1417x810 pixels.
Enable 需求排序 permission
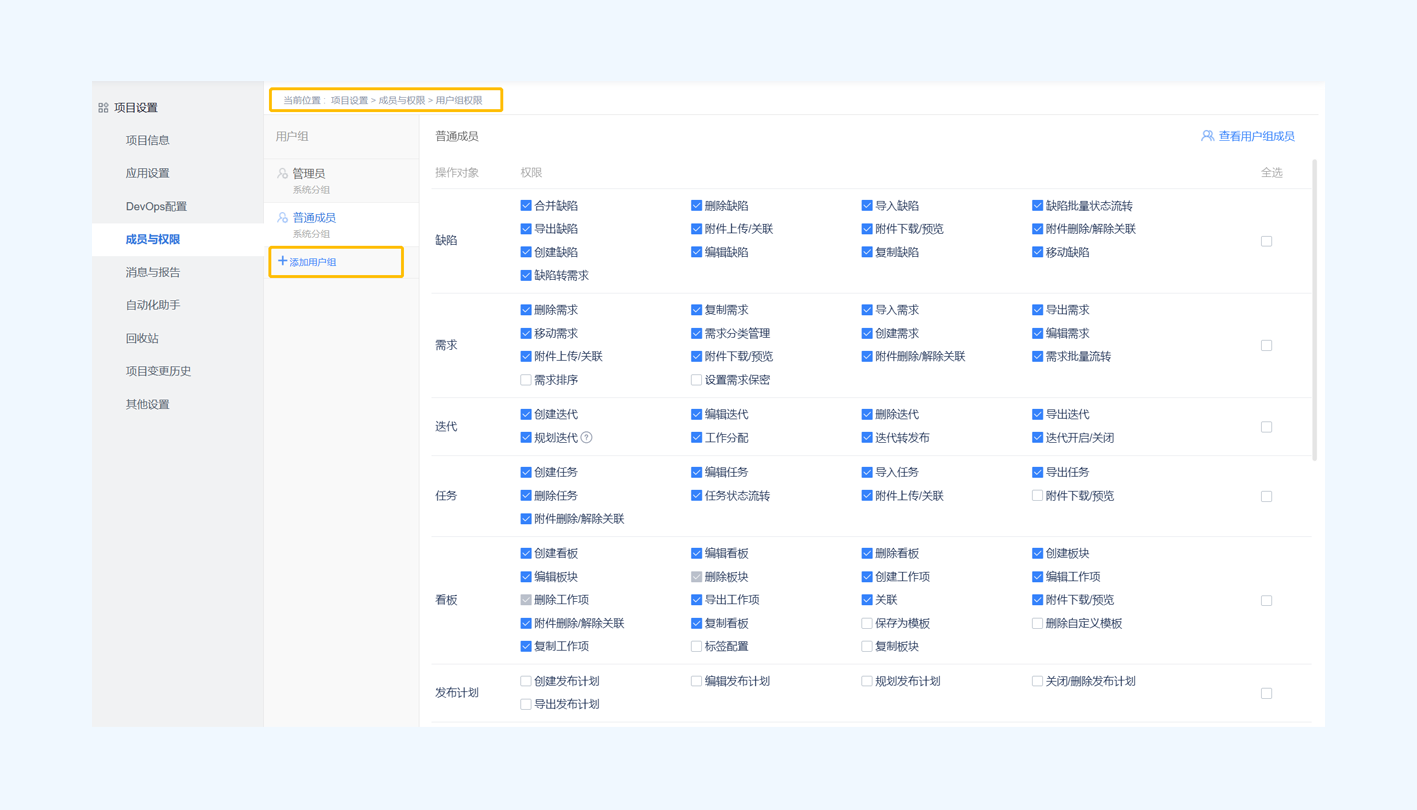tap(526, 380)
